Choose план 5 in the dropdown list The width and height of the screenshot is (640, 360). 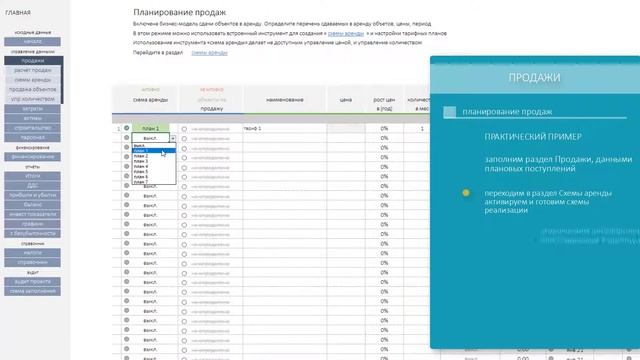click(x=154, y=172)
